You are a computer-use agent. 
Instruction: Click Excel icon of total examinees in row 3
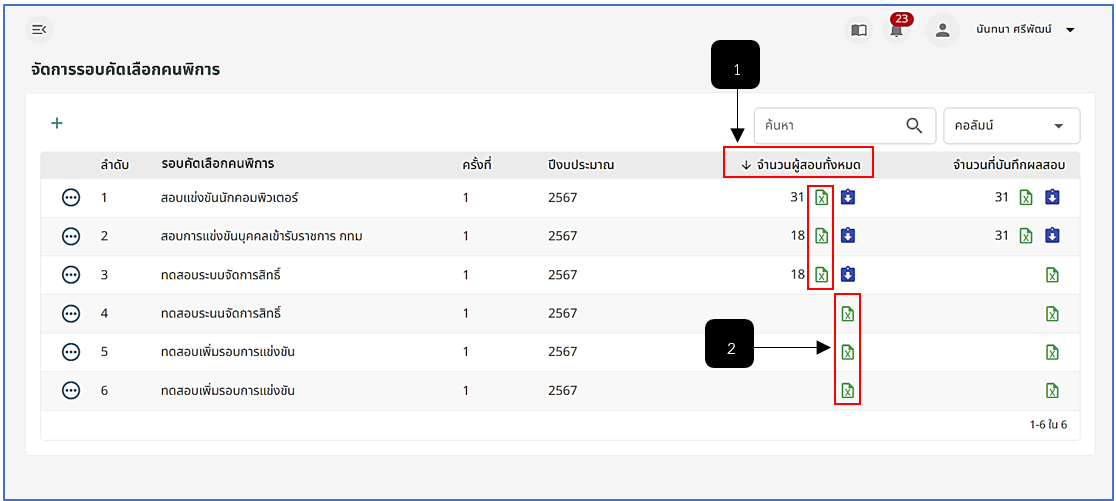click(x=821, y=275)
